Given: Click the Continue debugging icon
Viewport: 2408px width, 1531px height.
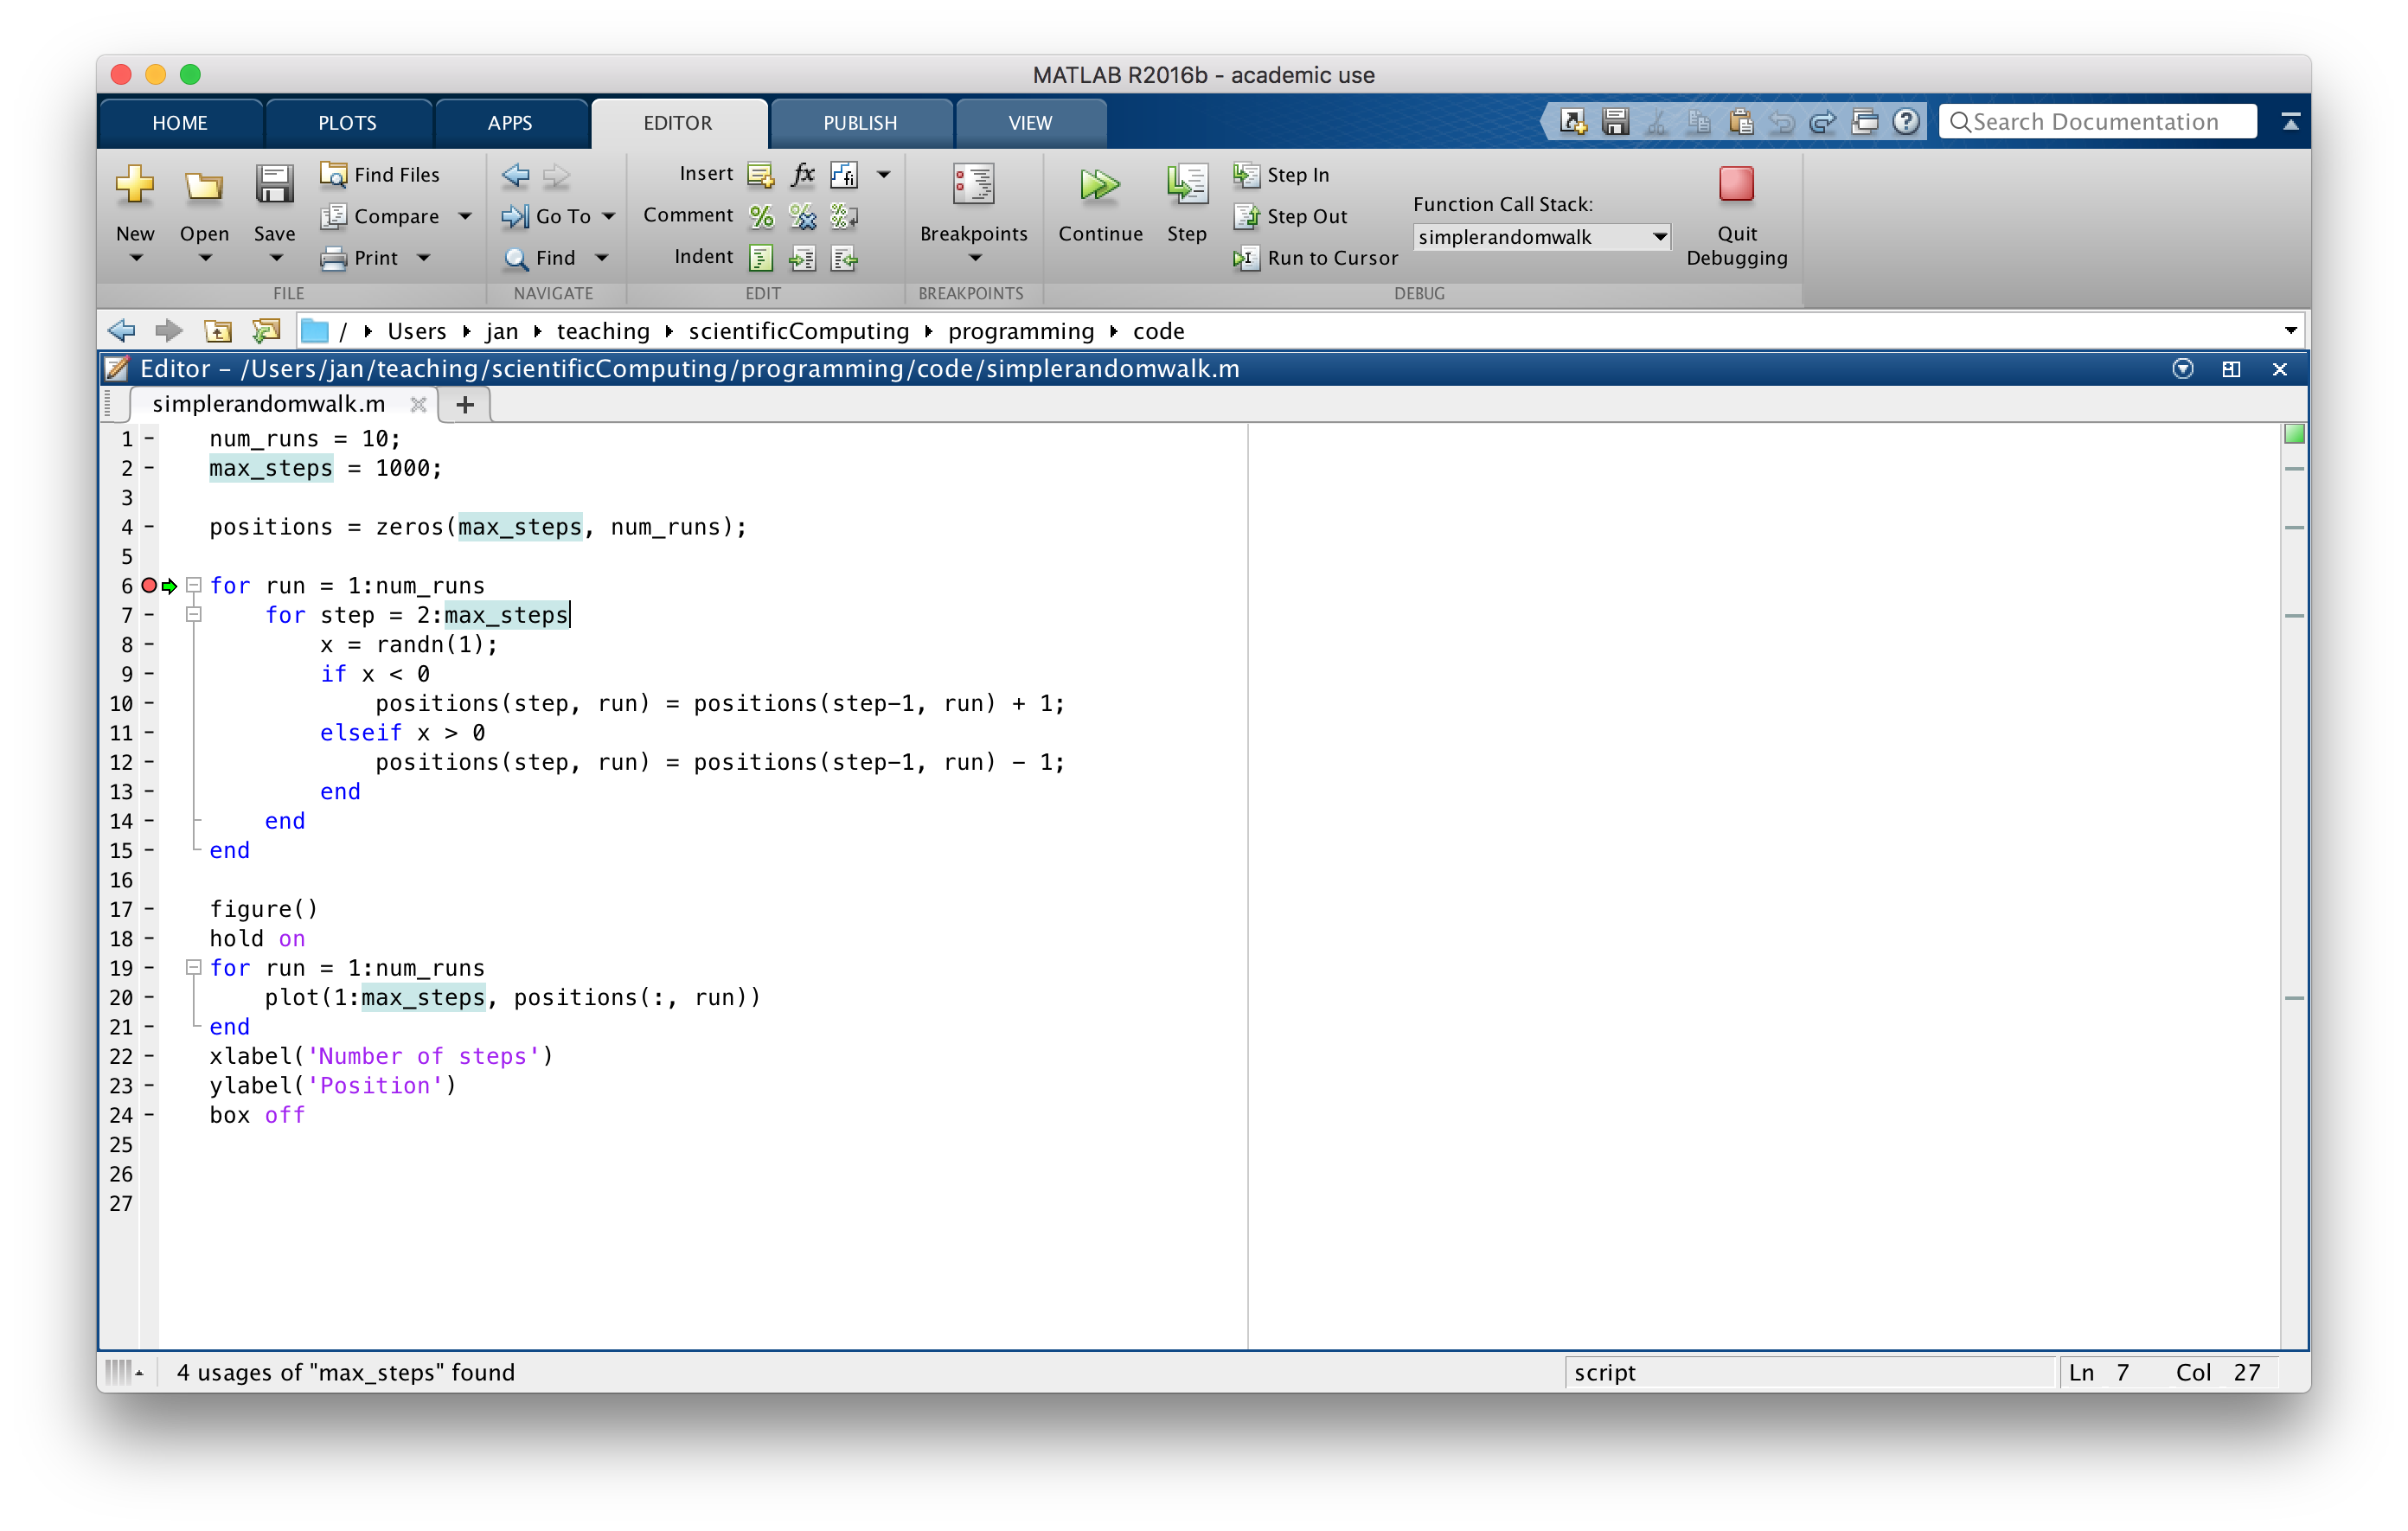Looking at the screenshot, I should coord(1099,186).
